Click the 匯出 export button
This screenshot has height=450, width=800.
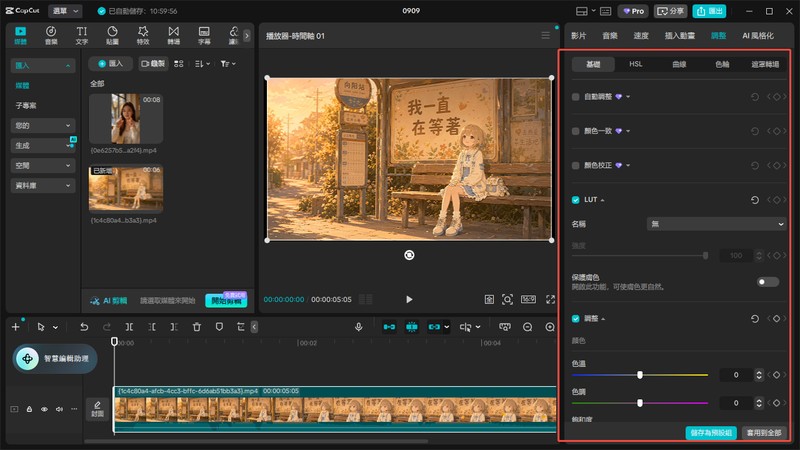709,11
